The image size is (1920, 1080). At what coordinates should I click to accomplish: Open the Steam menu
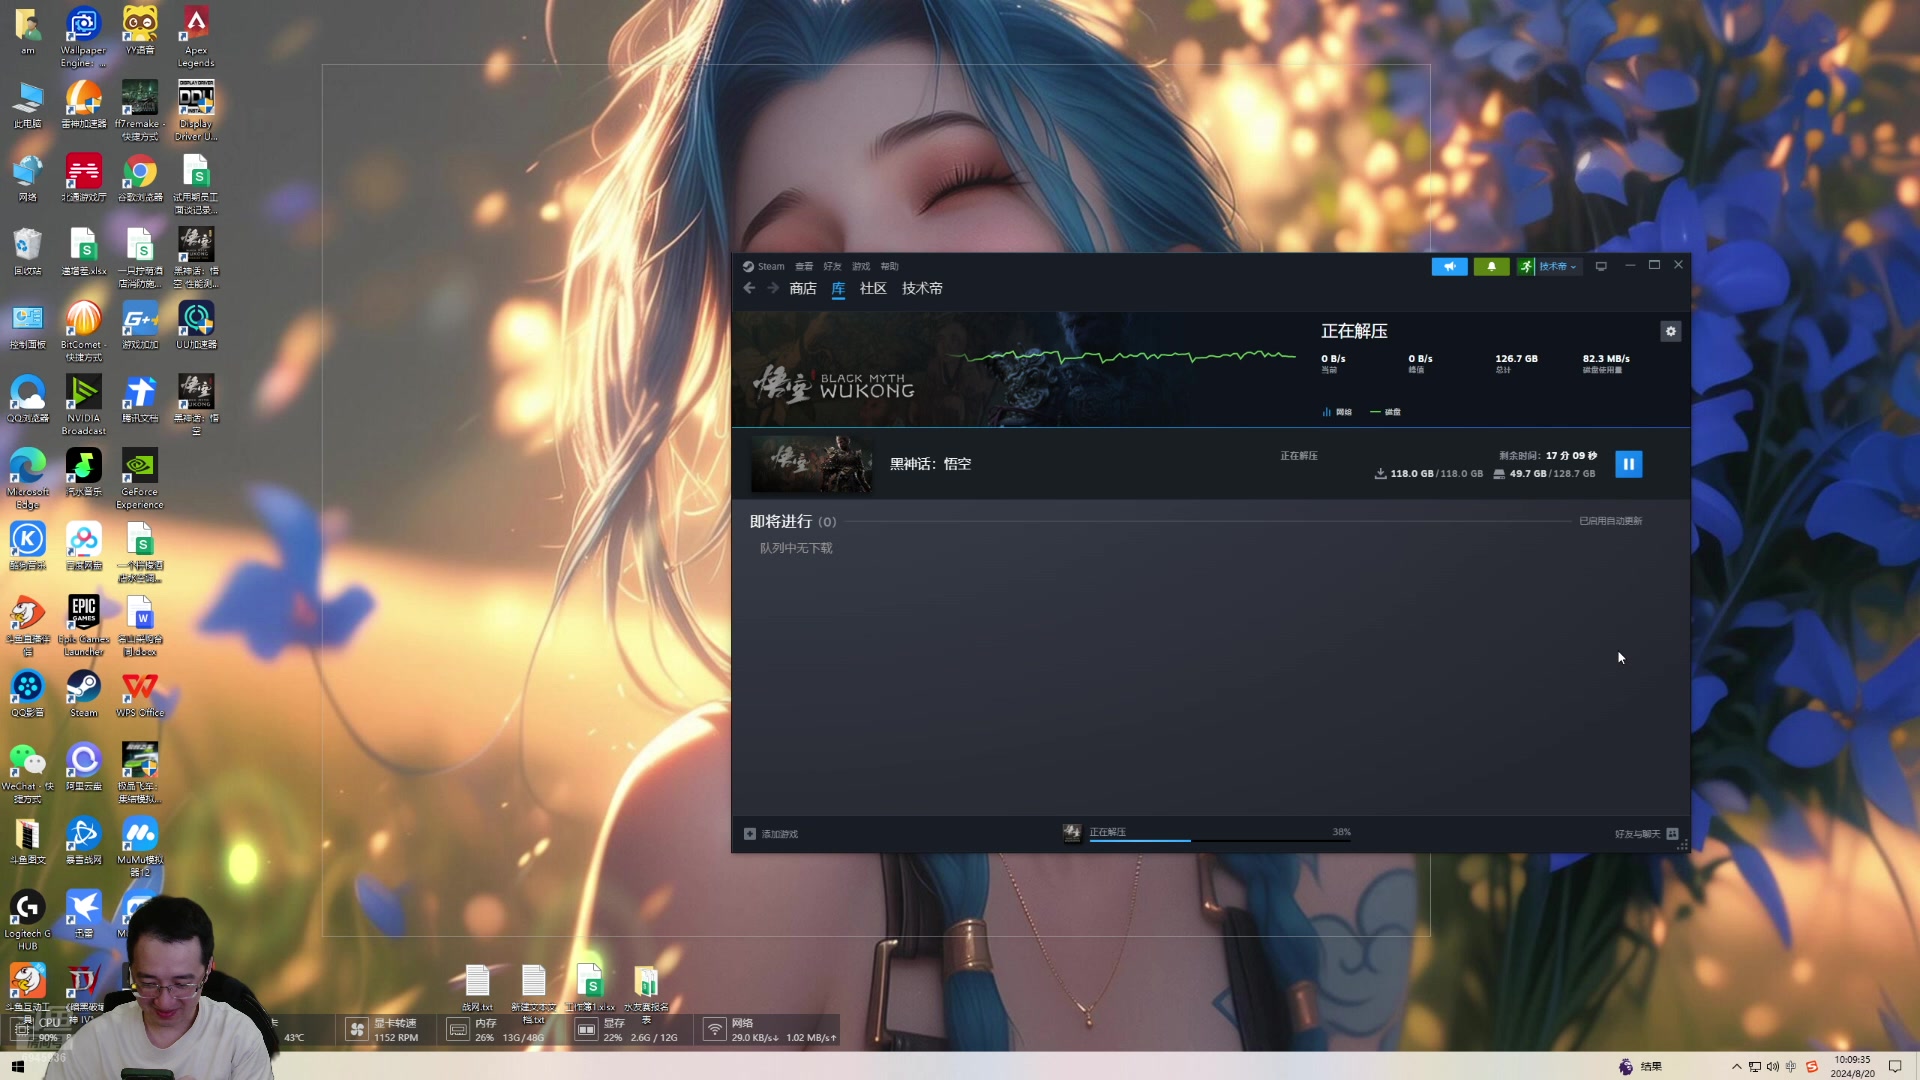click(x=764, y=266)
